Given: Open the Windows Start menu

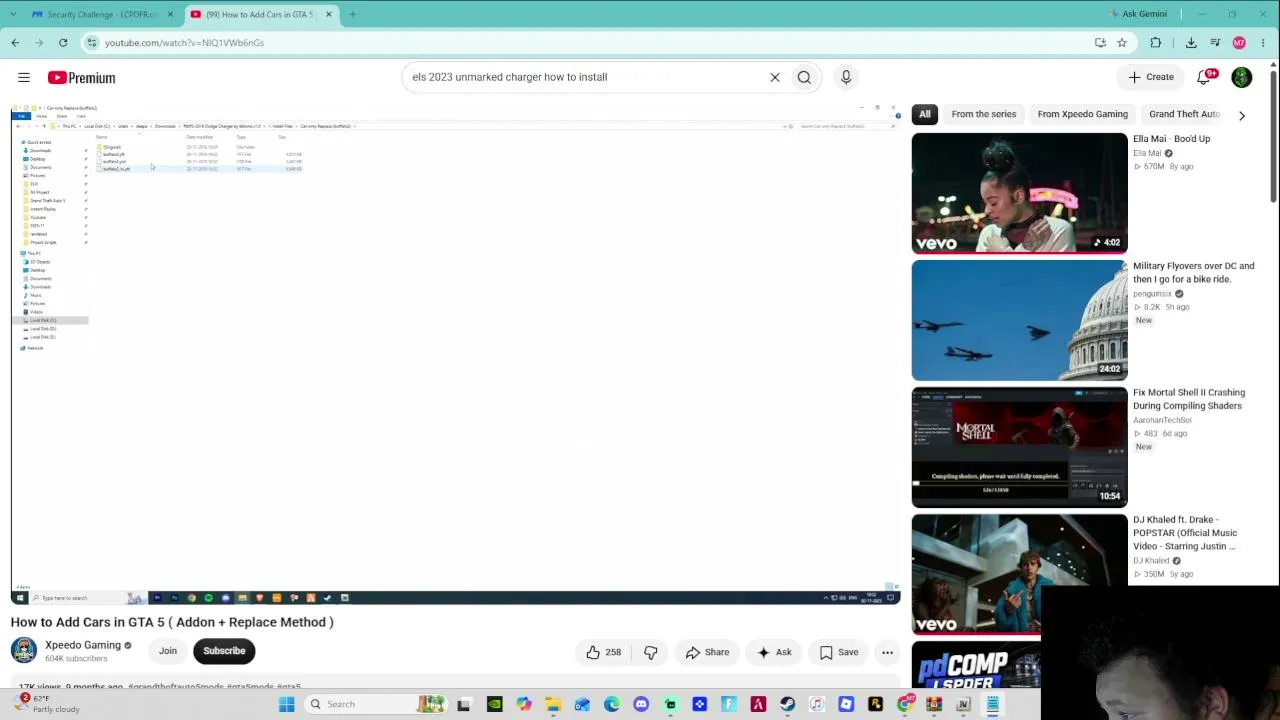Looking at the screenshot, I should [x=287, y=704].
